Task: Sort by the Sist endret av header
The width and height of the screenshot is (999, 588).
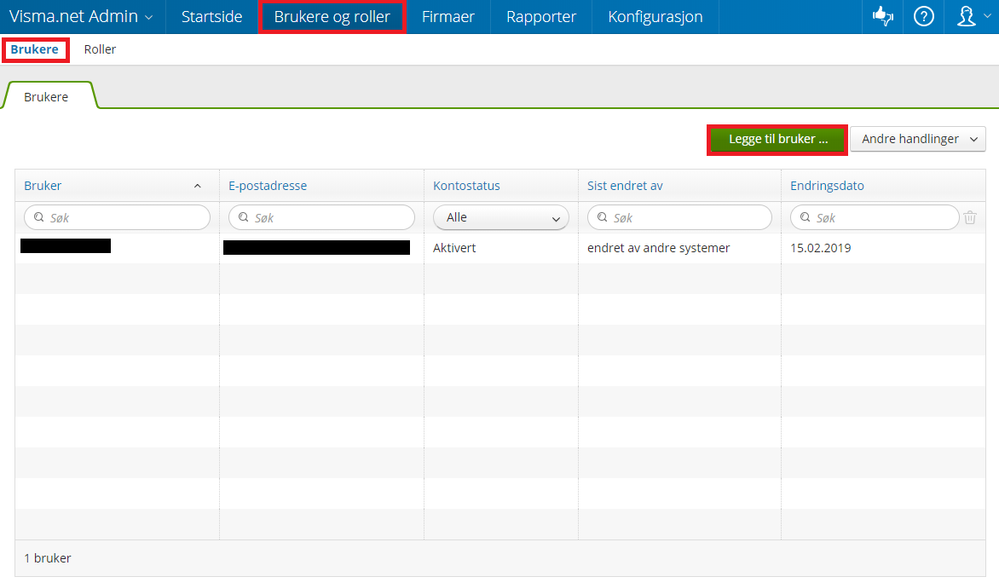Action: [x=625, y=186]
